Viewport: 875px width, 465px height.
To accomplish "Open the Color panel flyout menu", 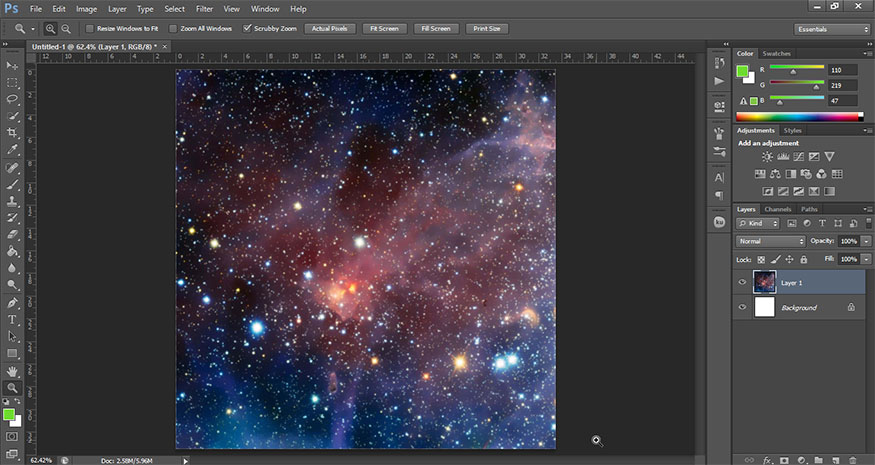I will (867, 54).
